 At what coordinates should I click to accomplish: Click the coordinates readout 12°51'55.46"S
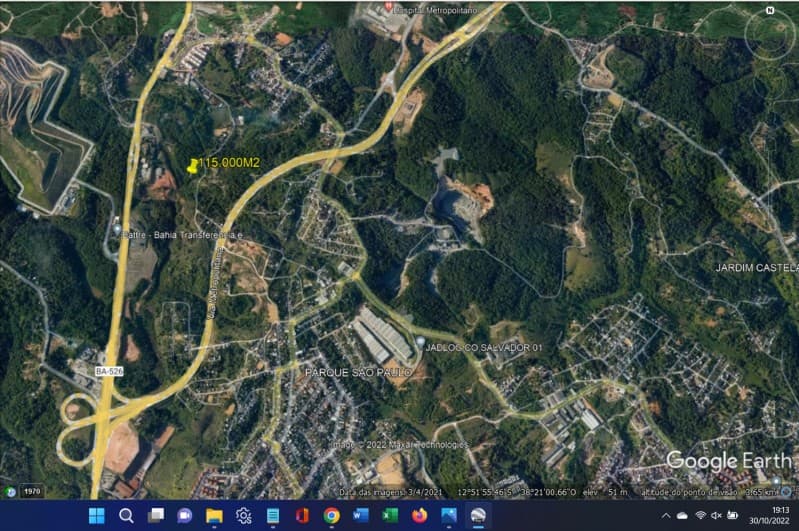coord(484,492)
